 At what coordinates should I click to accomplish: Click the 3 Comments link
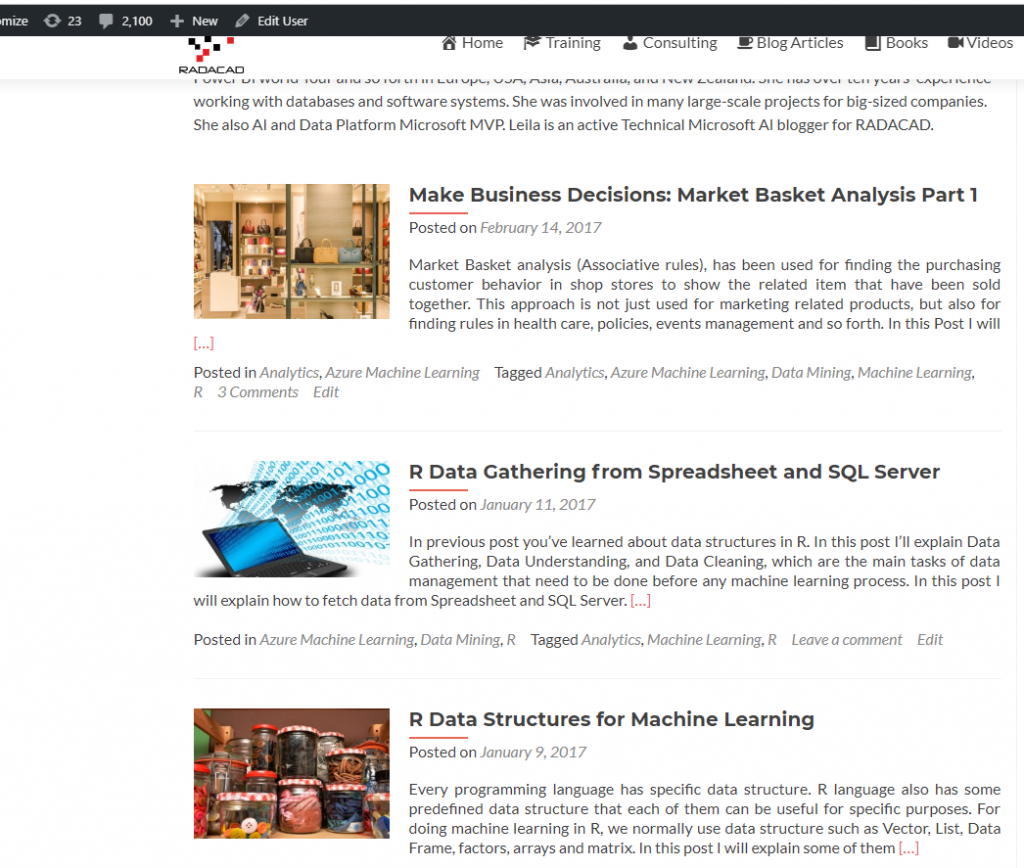pyautogui.click(x=258, y=392)
